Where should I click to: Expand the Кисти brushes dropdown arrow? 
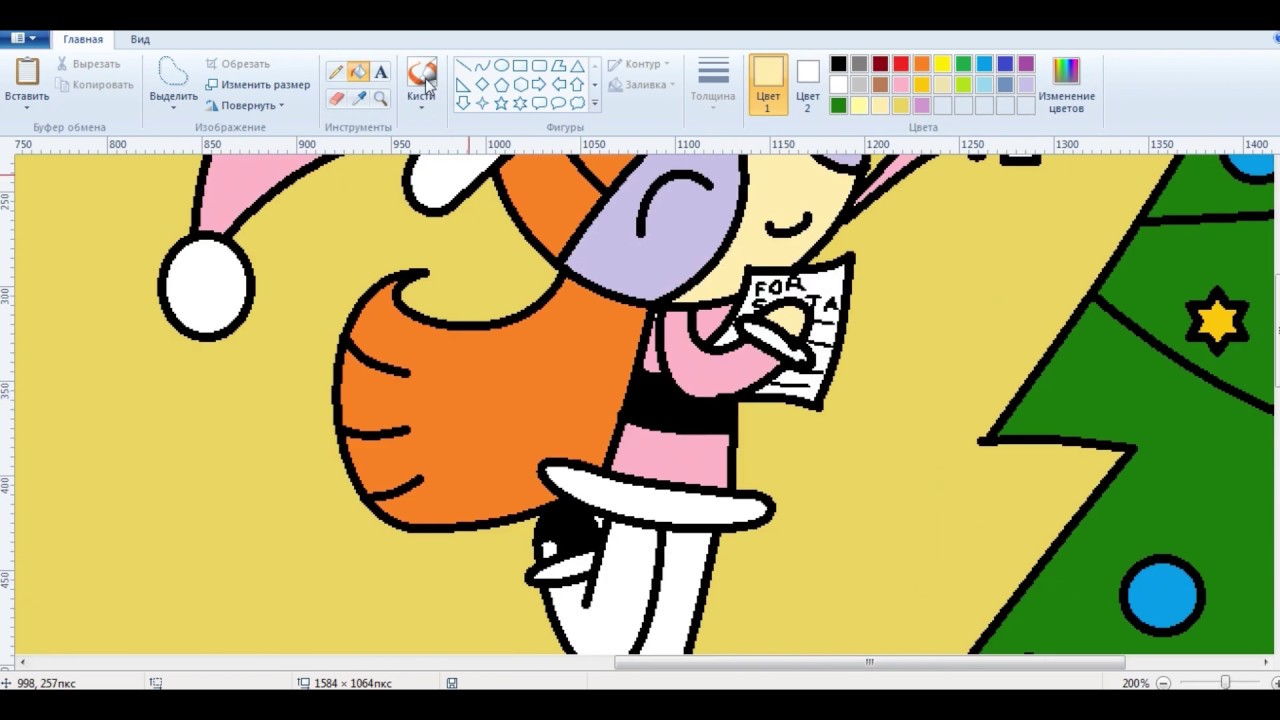421,107
